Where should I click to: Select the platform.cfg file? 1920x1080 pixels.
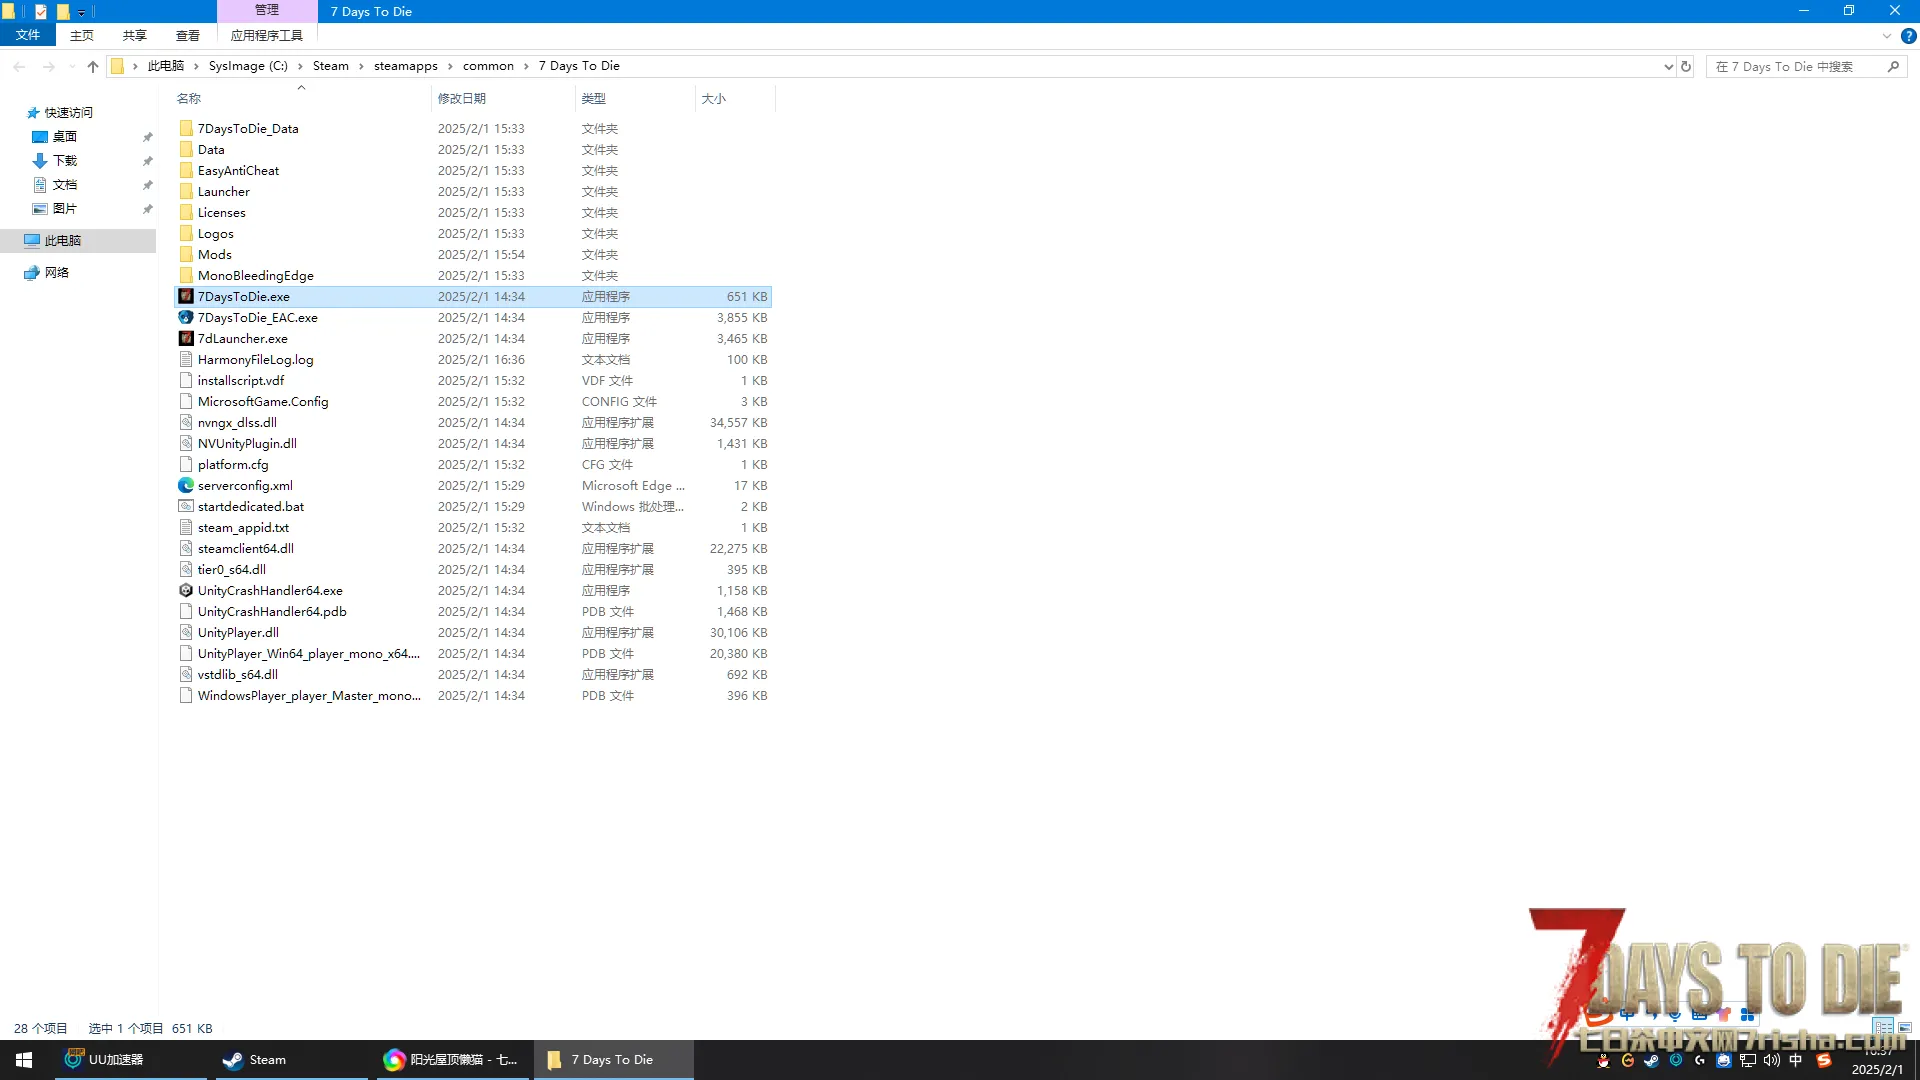click(233, 465)
